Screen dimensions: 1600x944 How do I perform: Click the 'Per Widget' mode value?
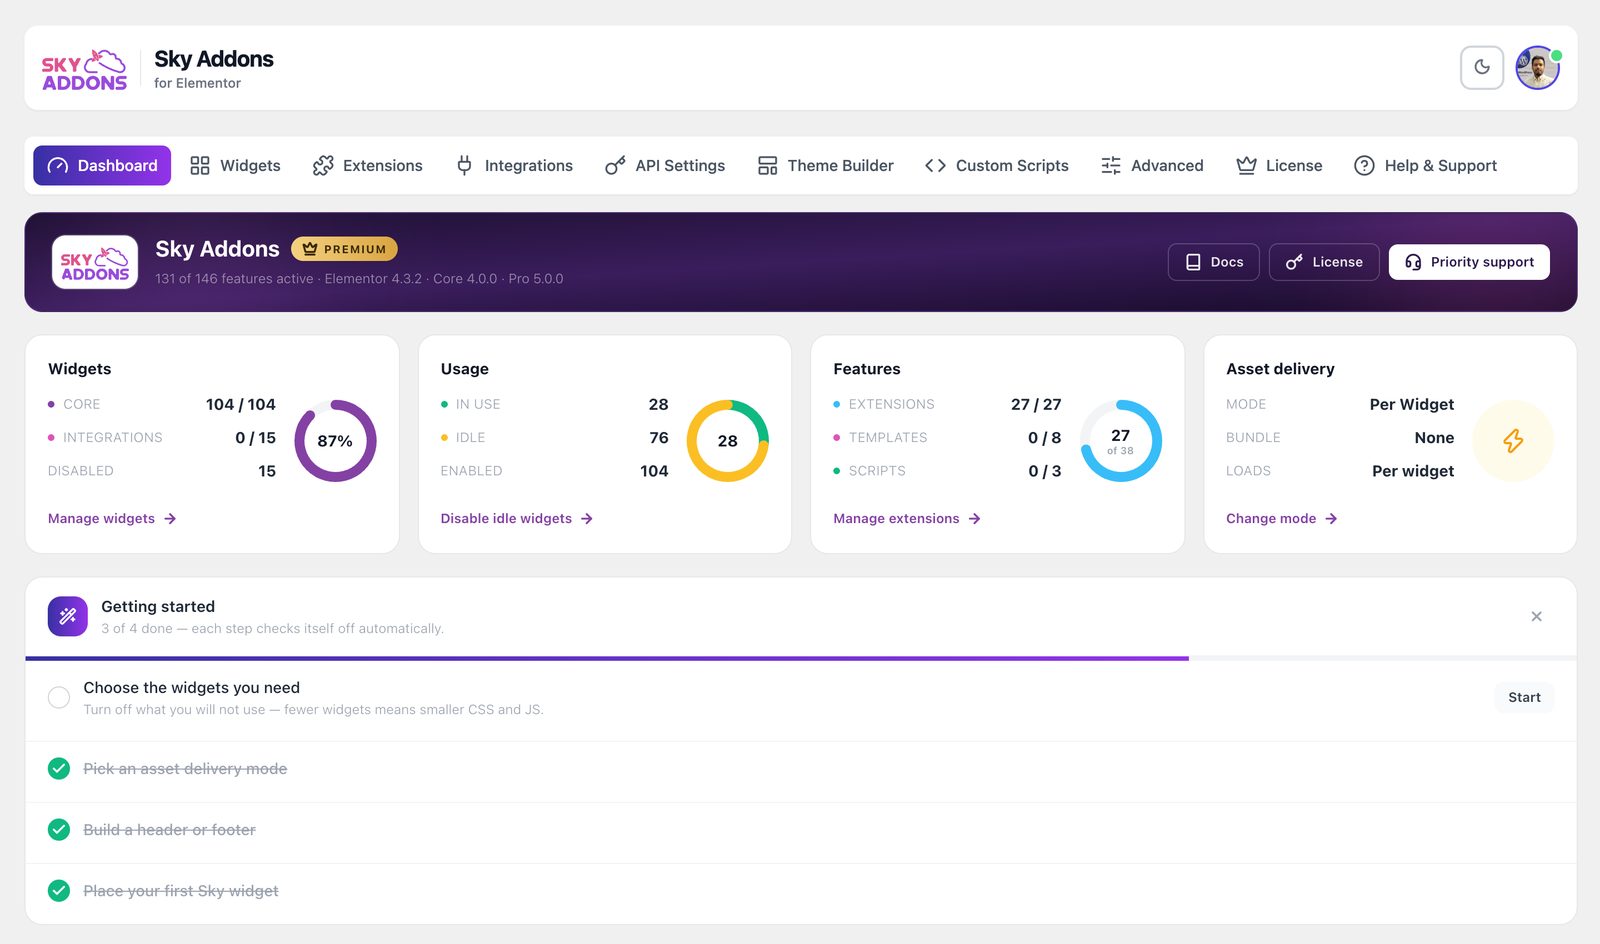click(x=1411, y=404)
